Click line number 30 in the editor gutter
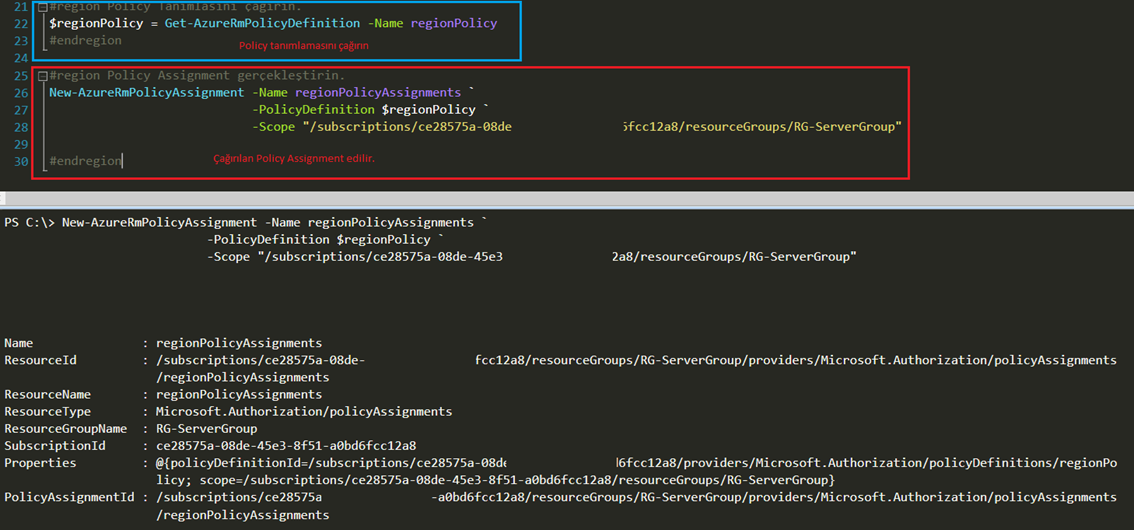 (x=20, y=161)
